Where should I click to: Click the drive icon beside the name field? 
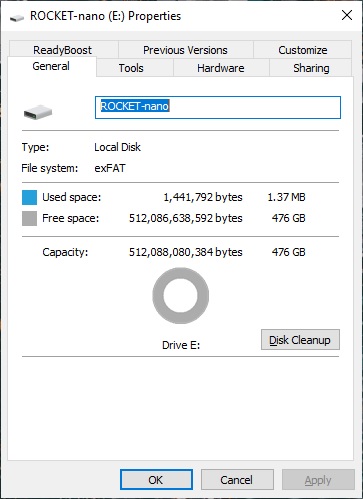[38, 112]
